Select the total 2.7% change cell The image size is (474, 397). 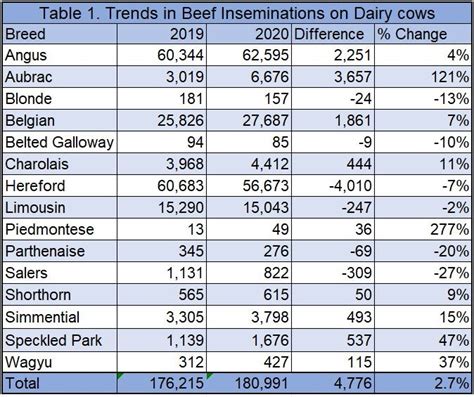[423, 383]
